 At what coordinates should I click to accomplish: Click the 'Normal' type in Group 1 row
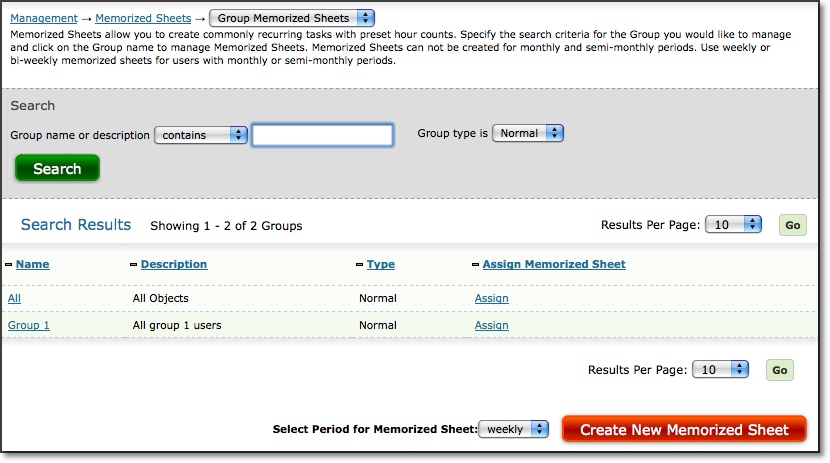tap(377, 325)
